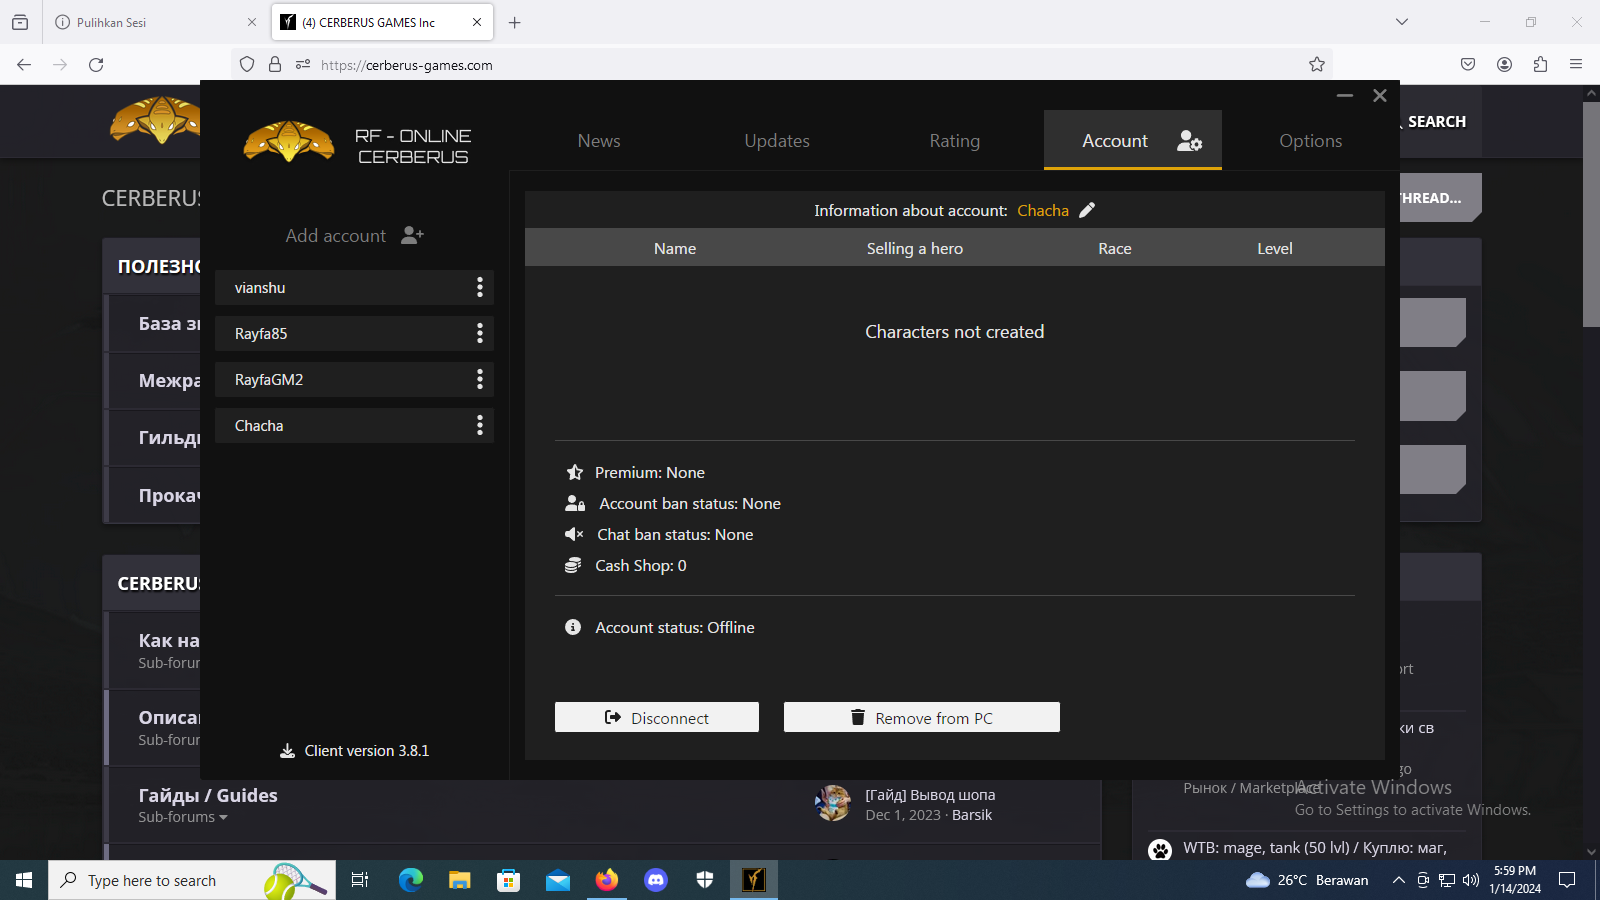List all browser tabs dropdown
This screenshot has width=1600, height=900.
coord(1402,22)
